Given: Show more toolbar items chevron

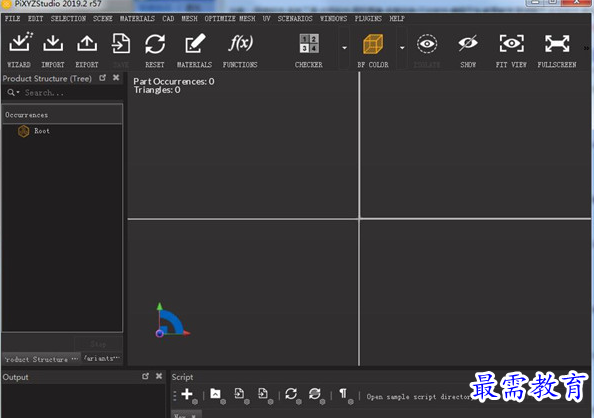Looking at the screenshot, I should (586, 48).
